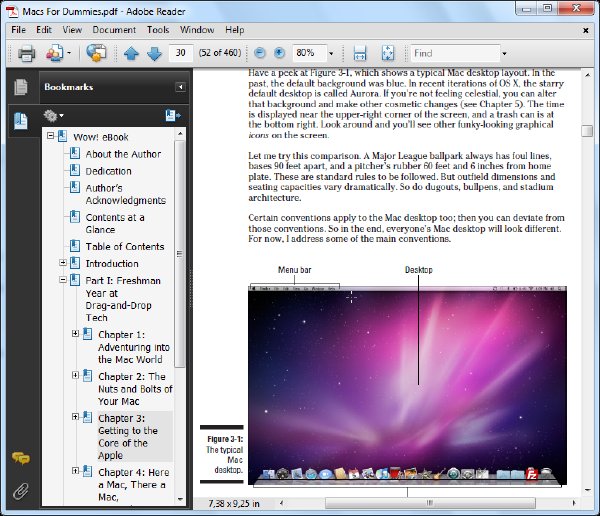The image size is (600, 516).
Task: Click the globe web conference icon
Action: click(x=96, y=53)
